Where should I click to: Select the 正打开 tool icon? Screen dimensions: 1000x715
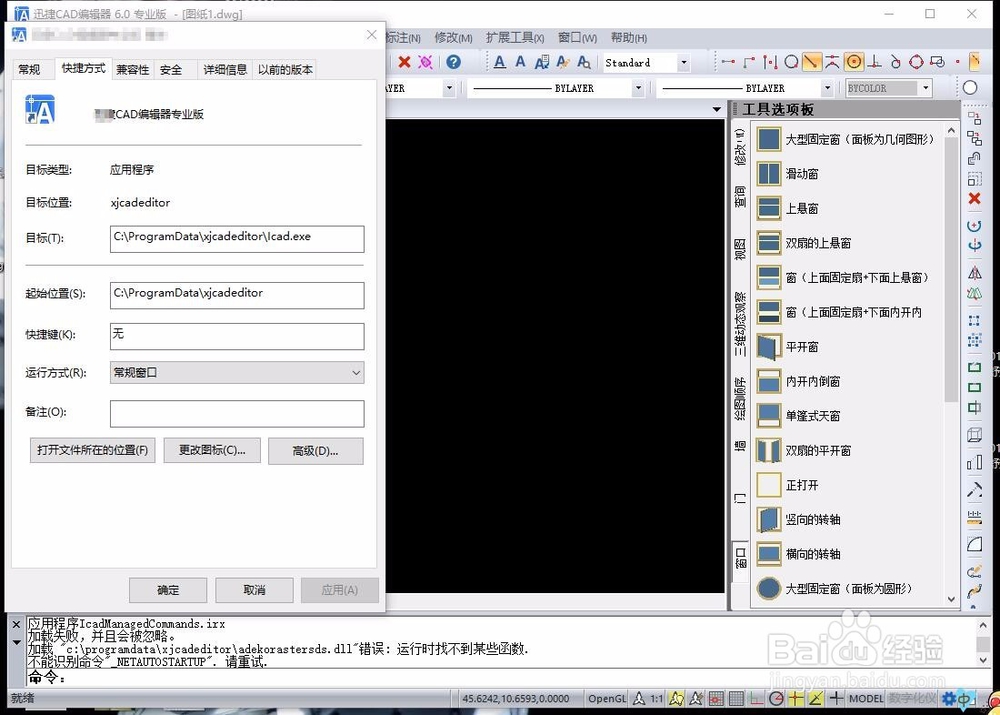[768, 485]
